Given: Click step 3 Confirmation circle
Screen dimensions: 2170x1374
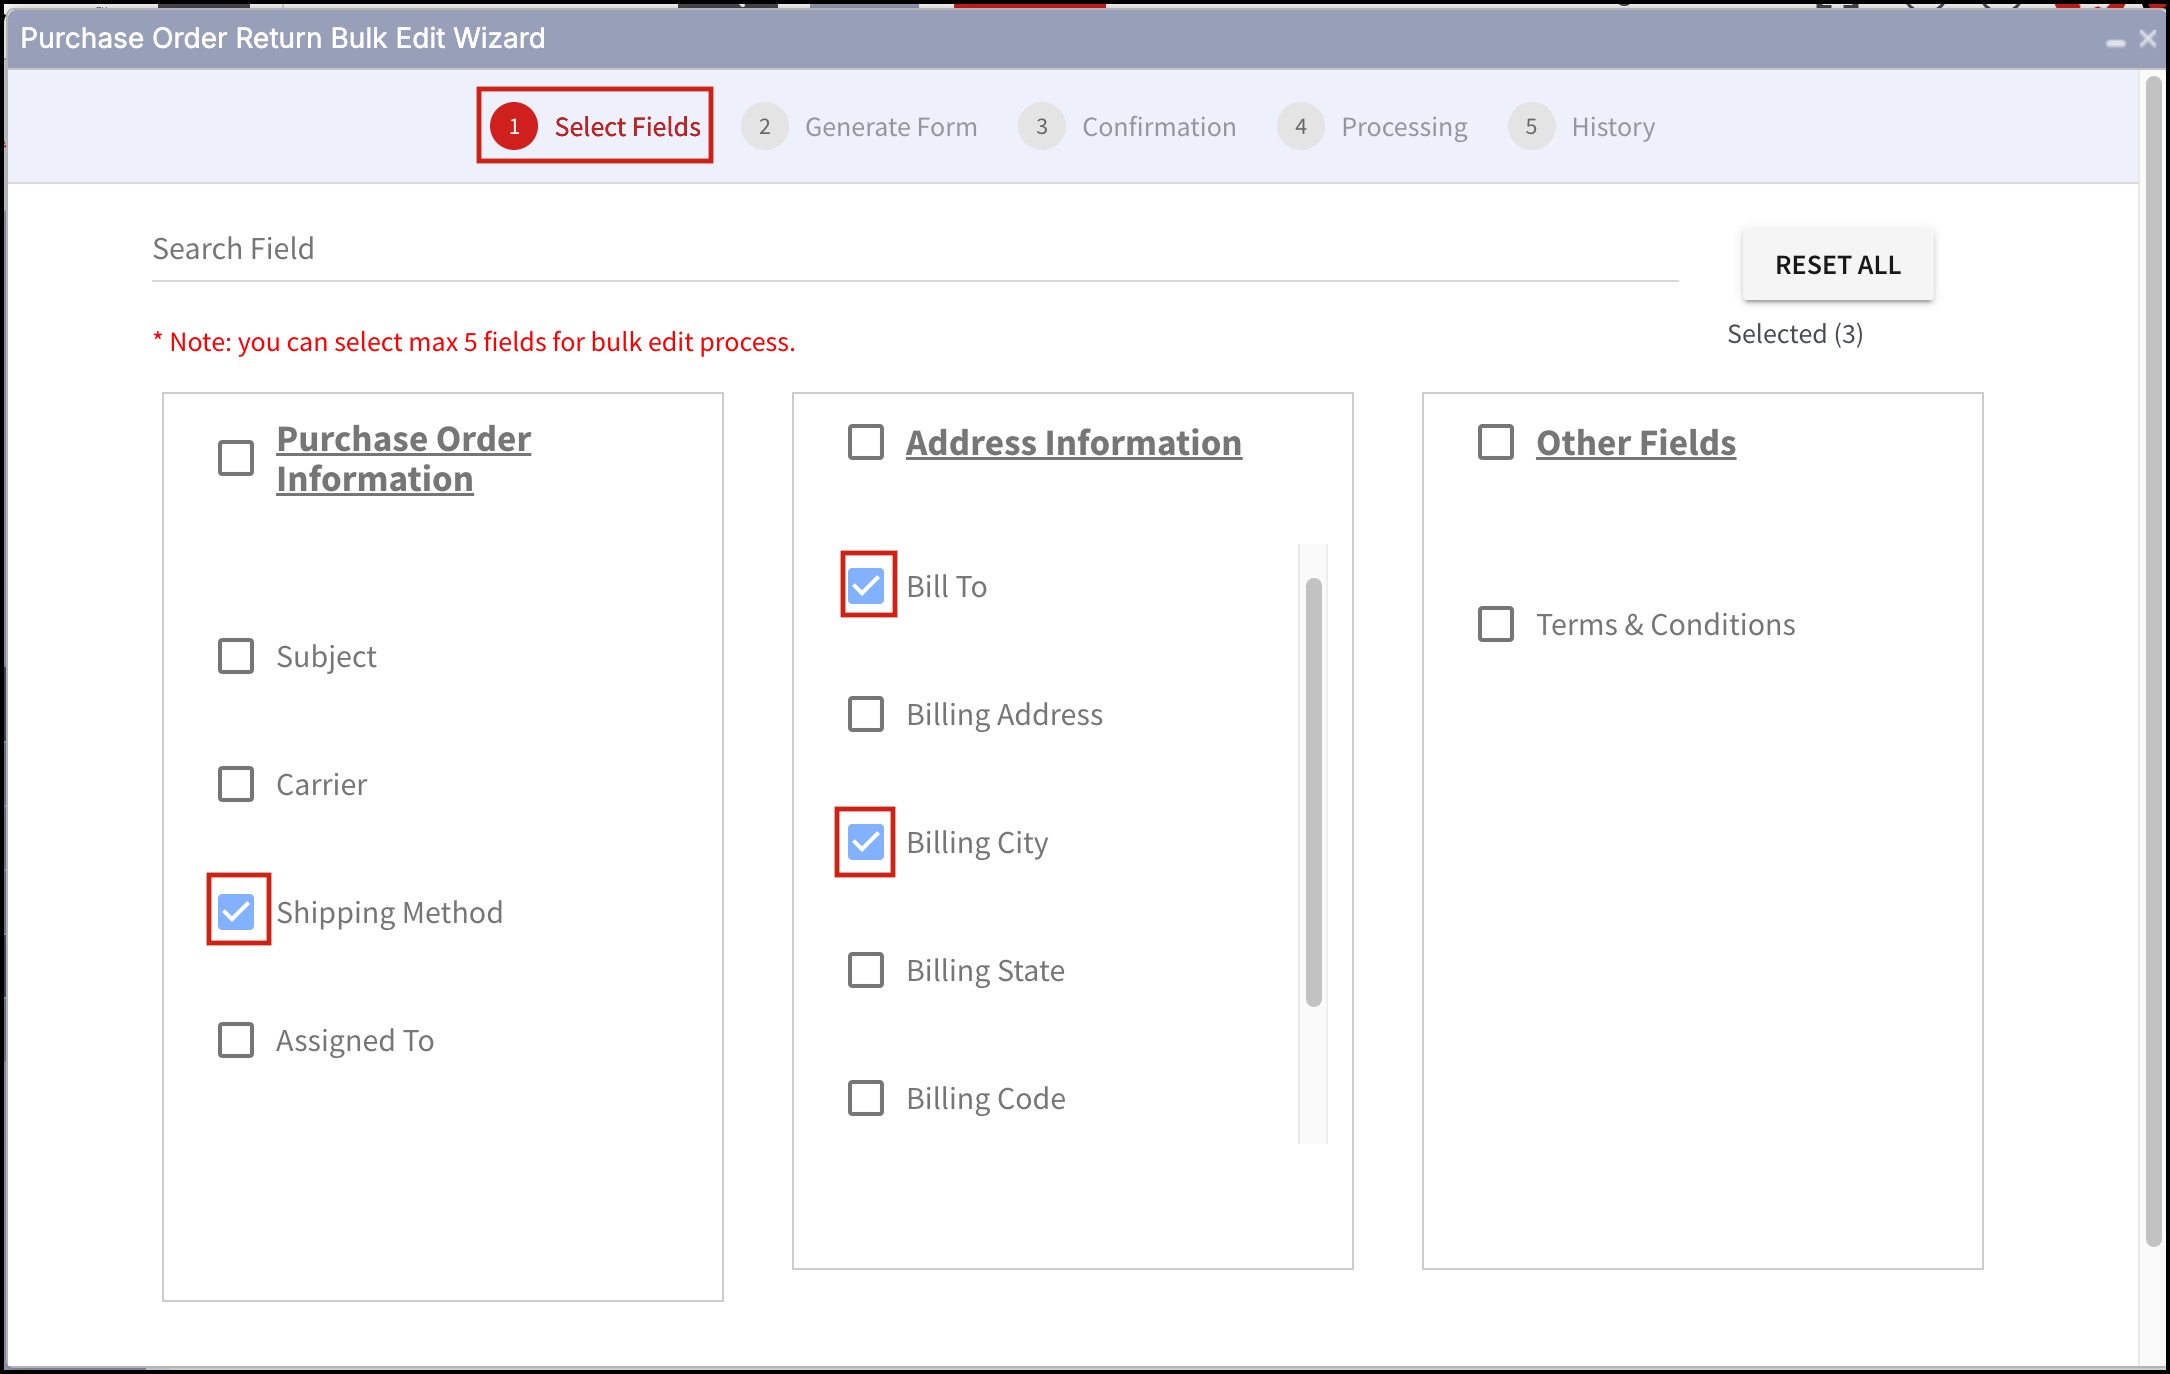Looking at the screenshot, I should coord(1041,127).
